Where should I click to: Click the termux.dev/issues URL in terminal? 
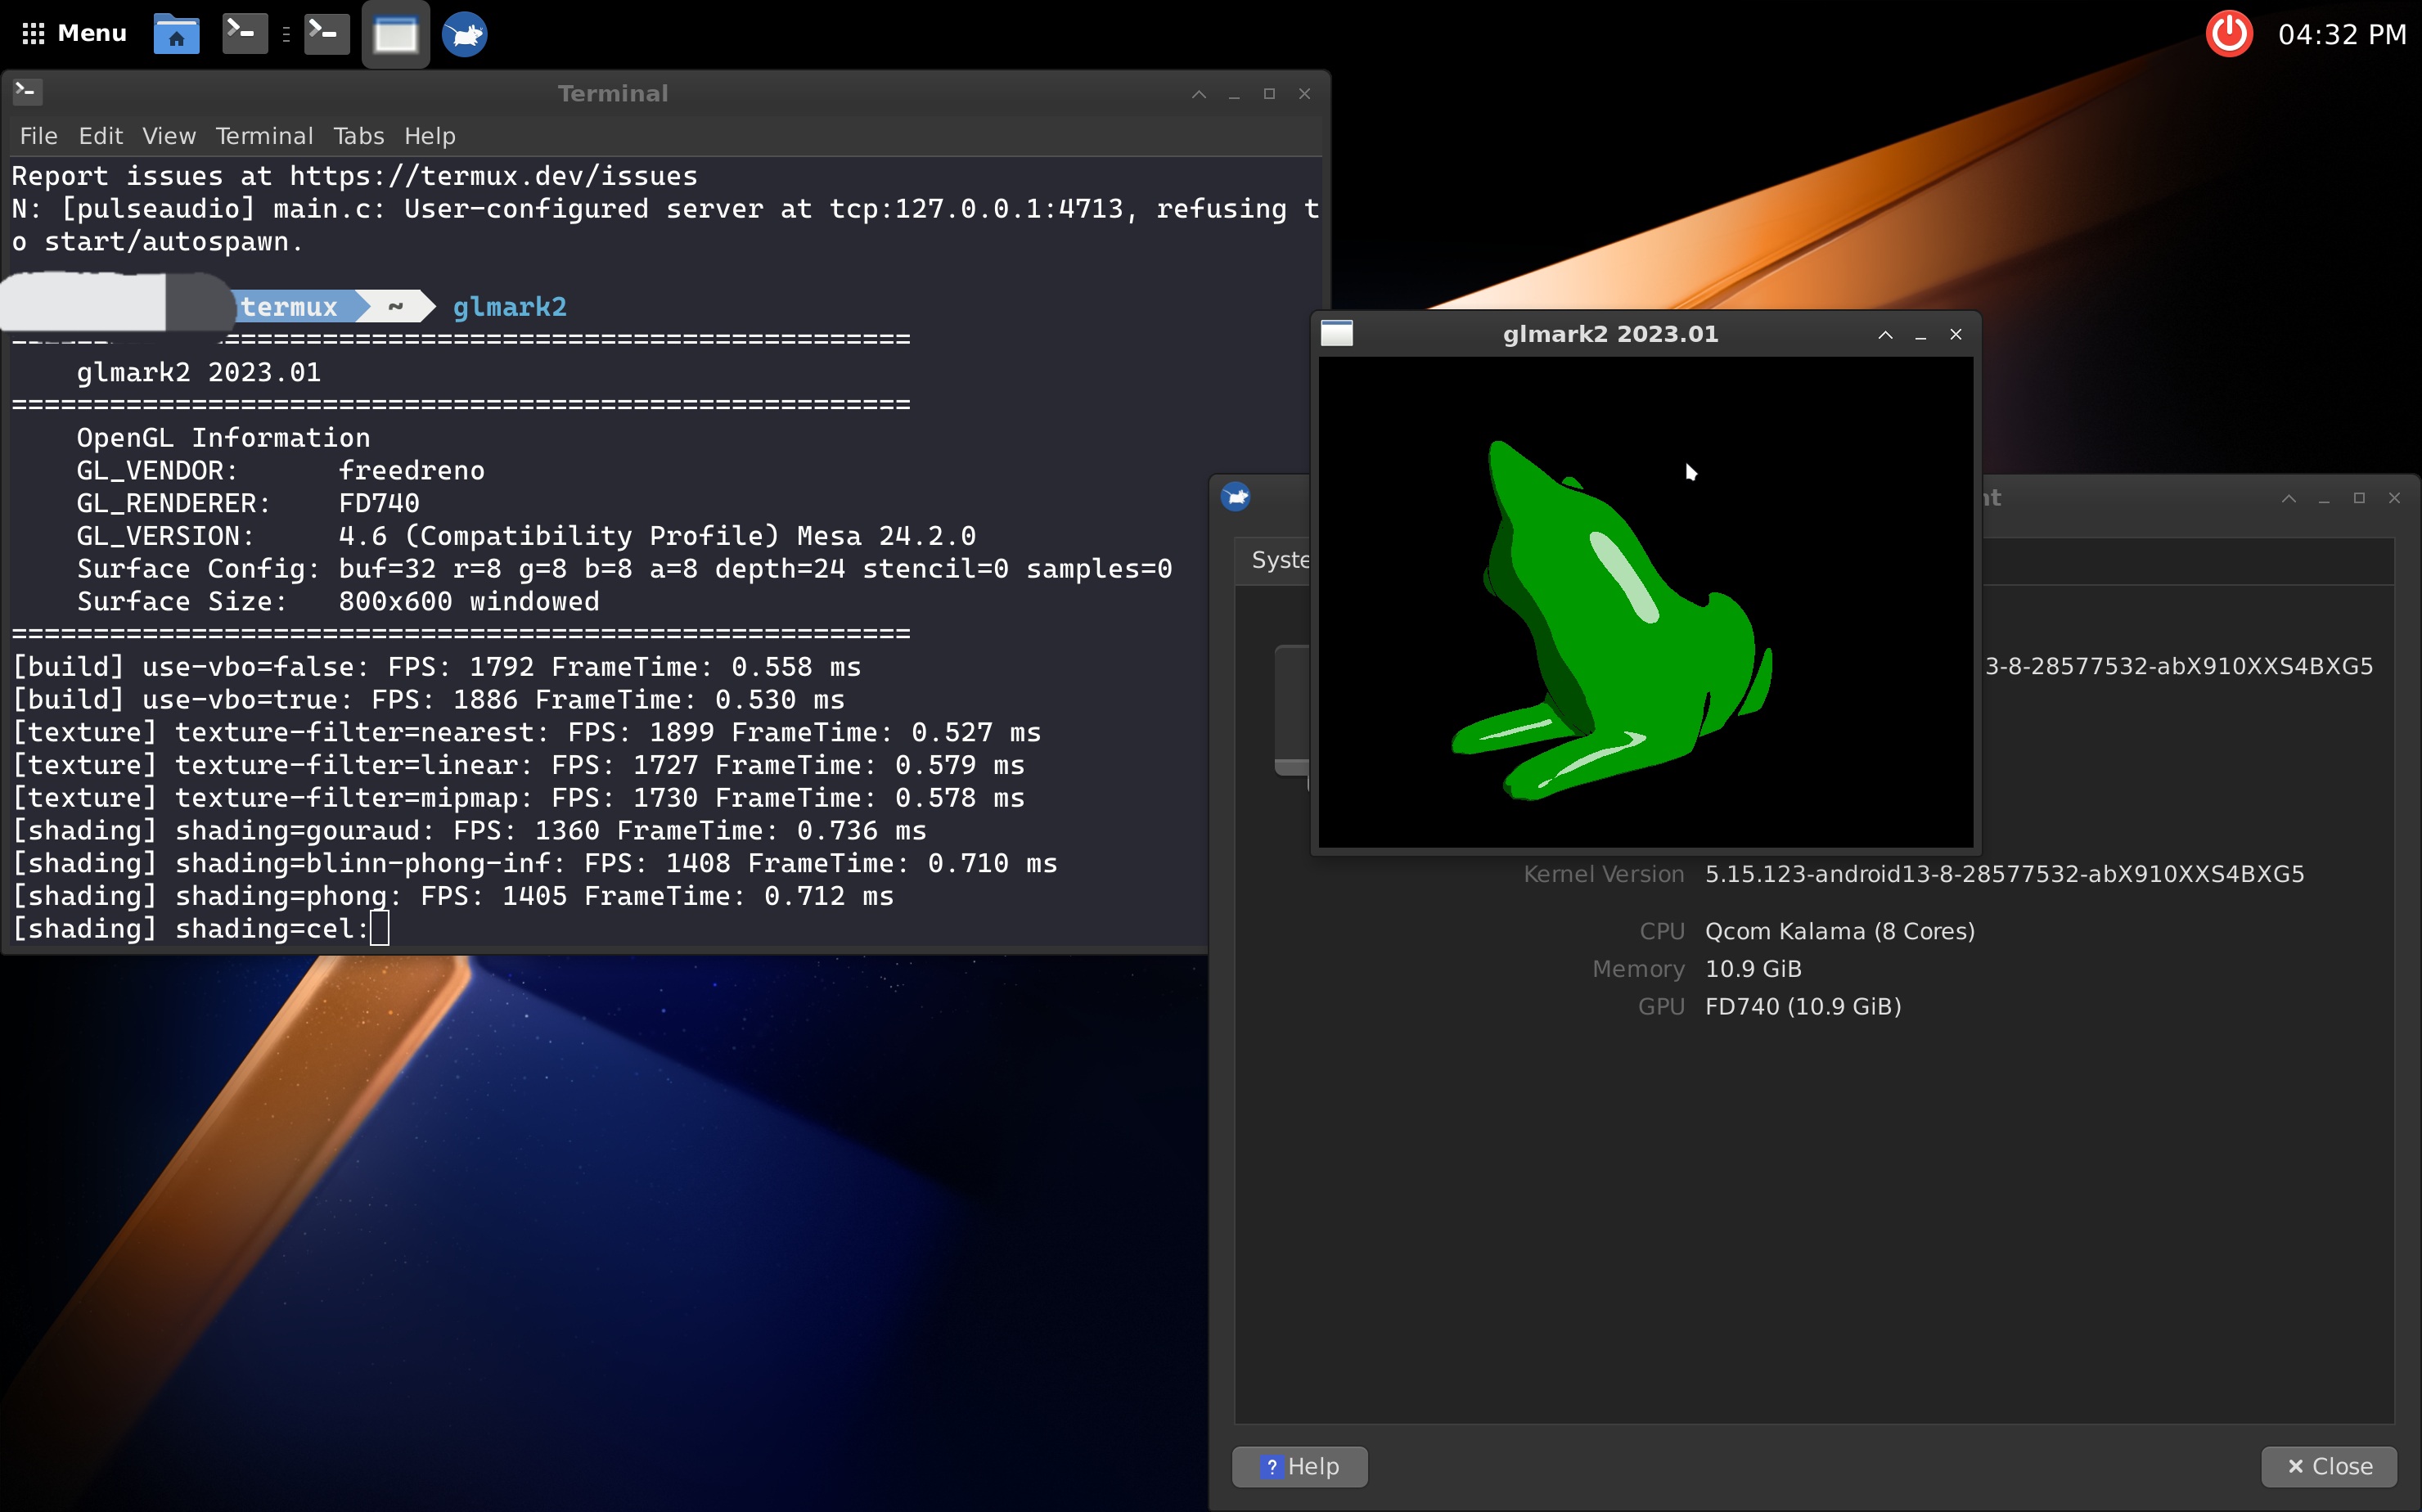493,175
